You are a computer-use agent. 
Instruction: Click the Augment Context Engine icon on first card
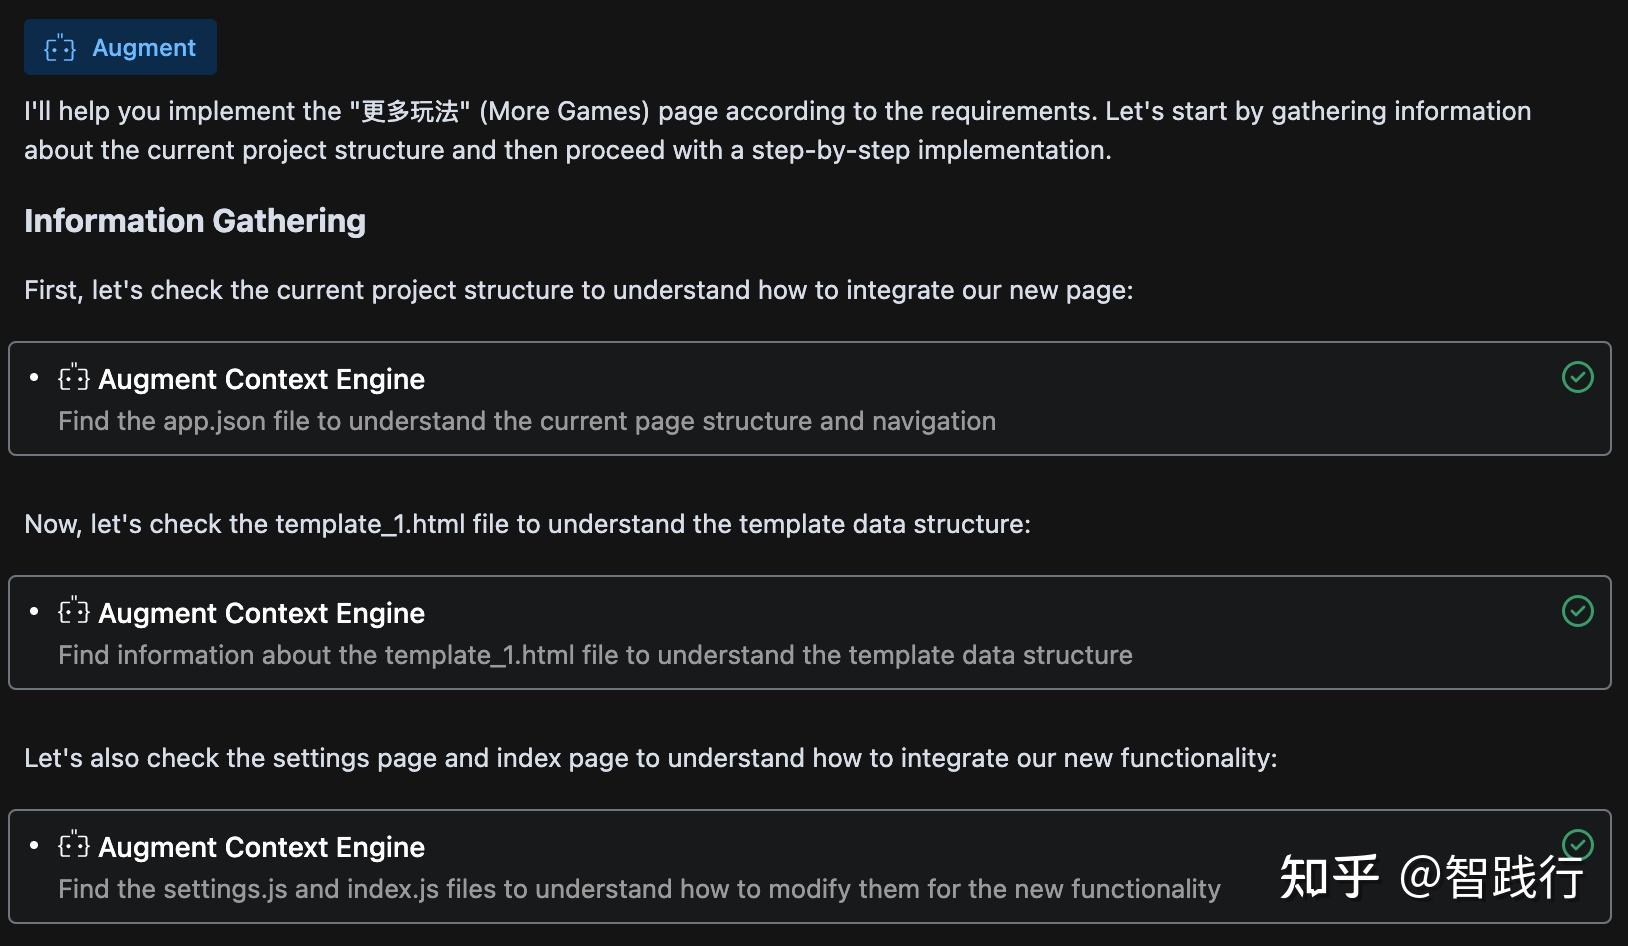pos(72,378)
